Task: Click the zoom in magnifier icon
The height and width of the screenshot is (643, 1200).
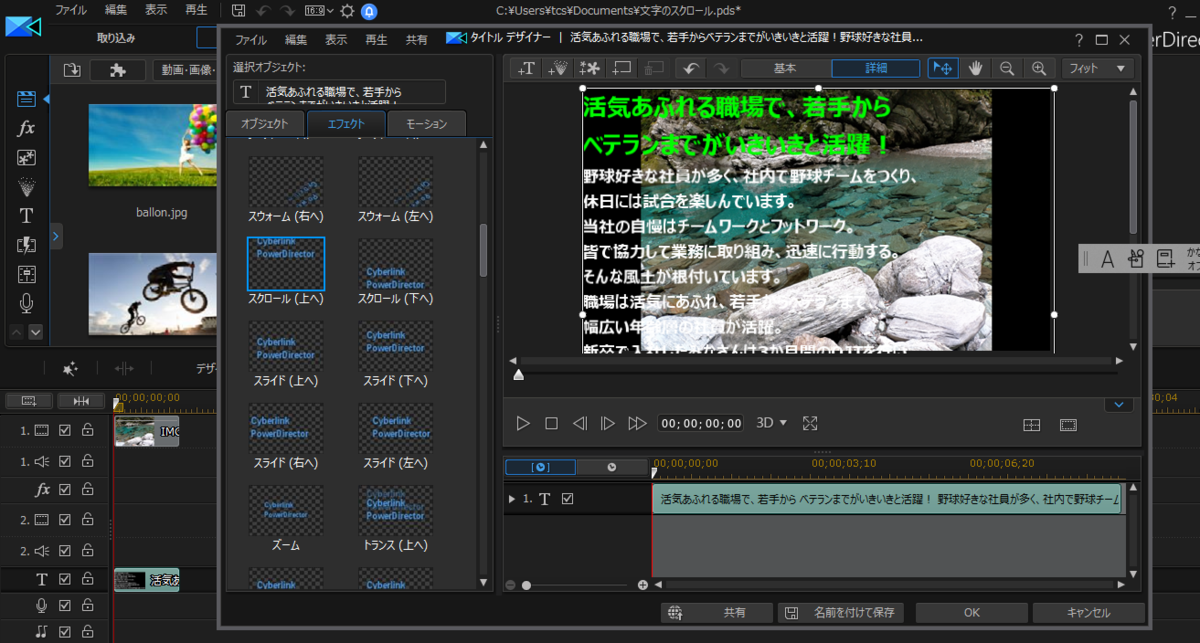Action: coord(1039,68)
